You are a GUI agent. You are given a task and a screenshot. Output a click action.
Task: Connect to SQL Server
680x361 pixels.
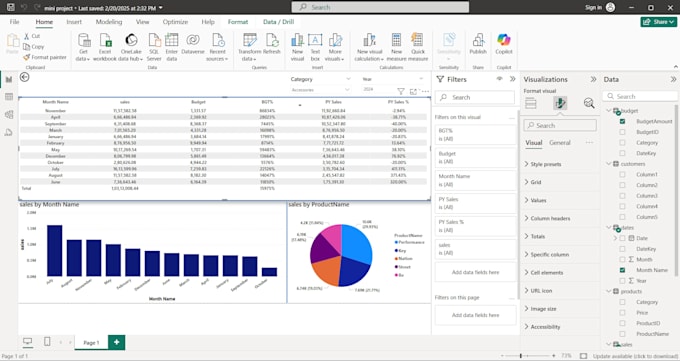pos(154,47)
